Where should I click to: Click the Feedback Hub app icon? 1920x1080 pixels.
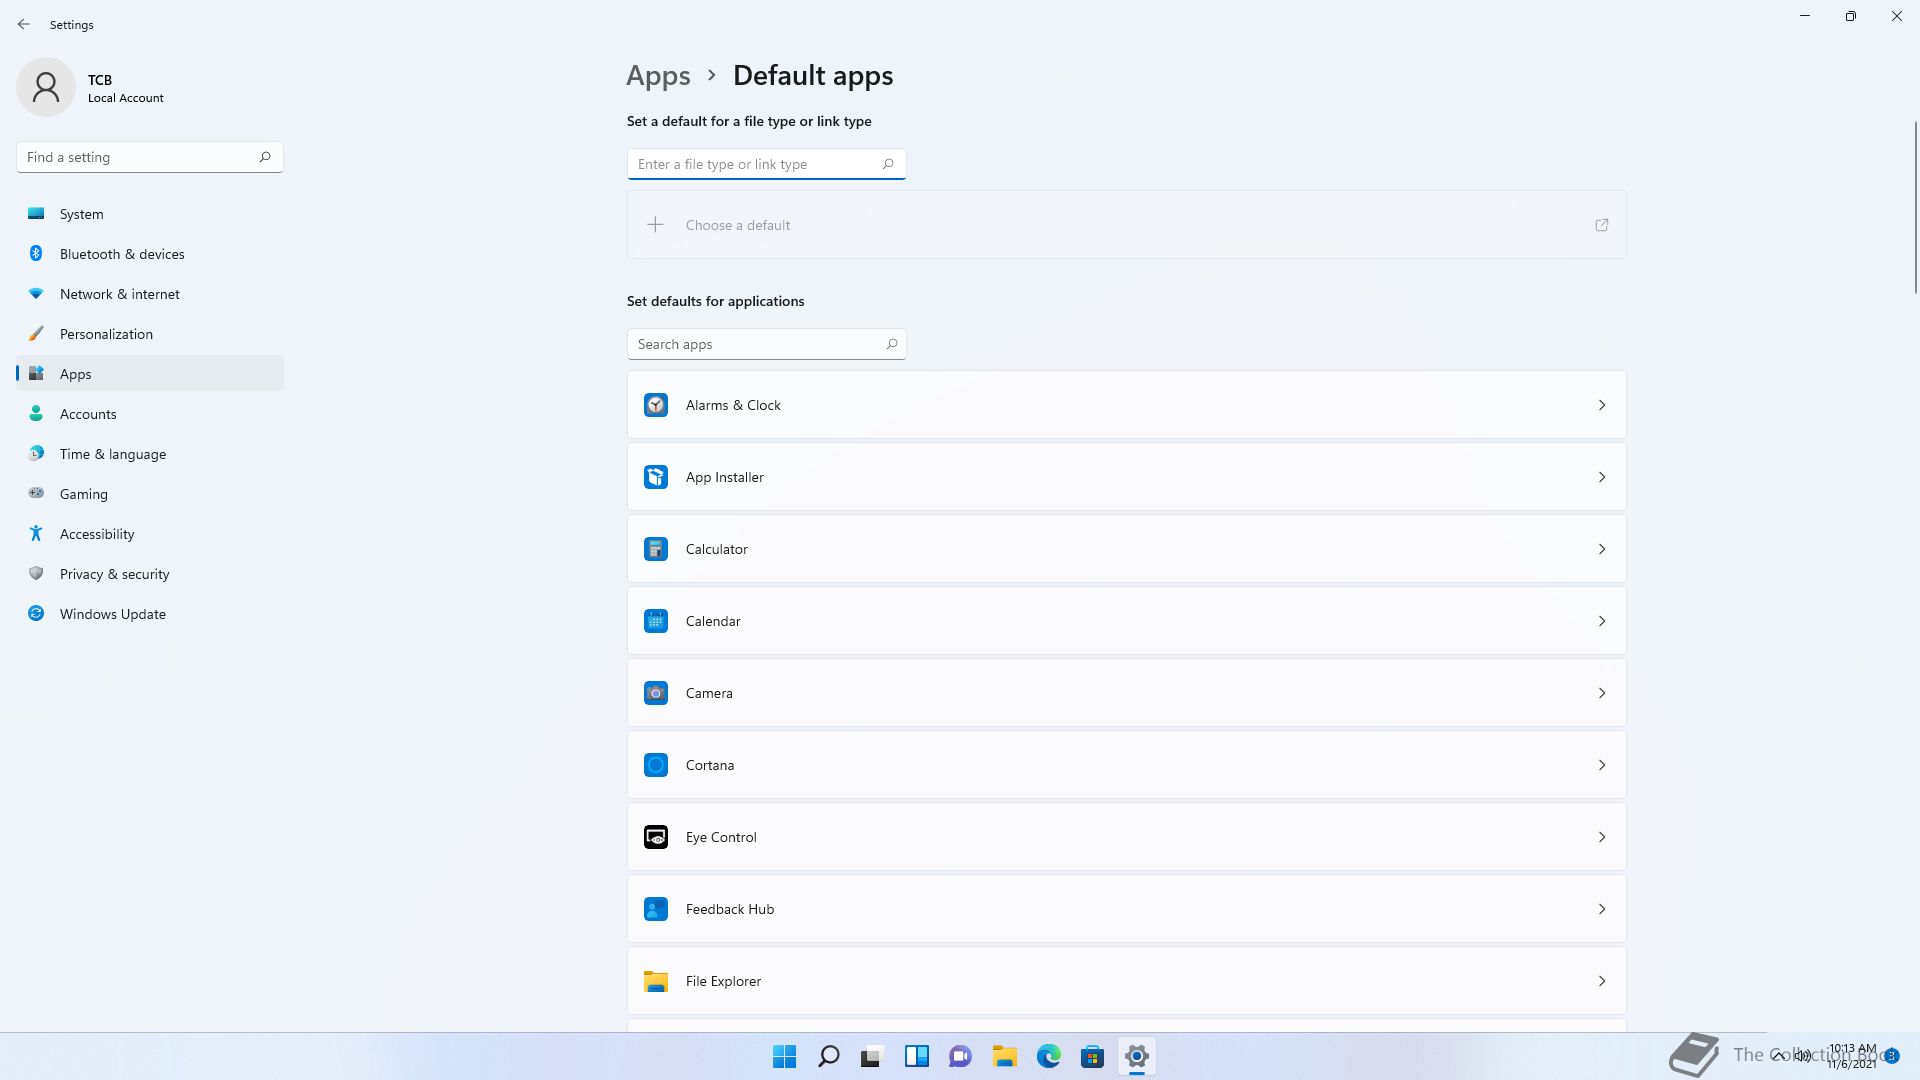[x=656, y=909]
